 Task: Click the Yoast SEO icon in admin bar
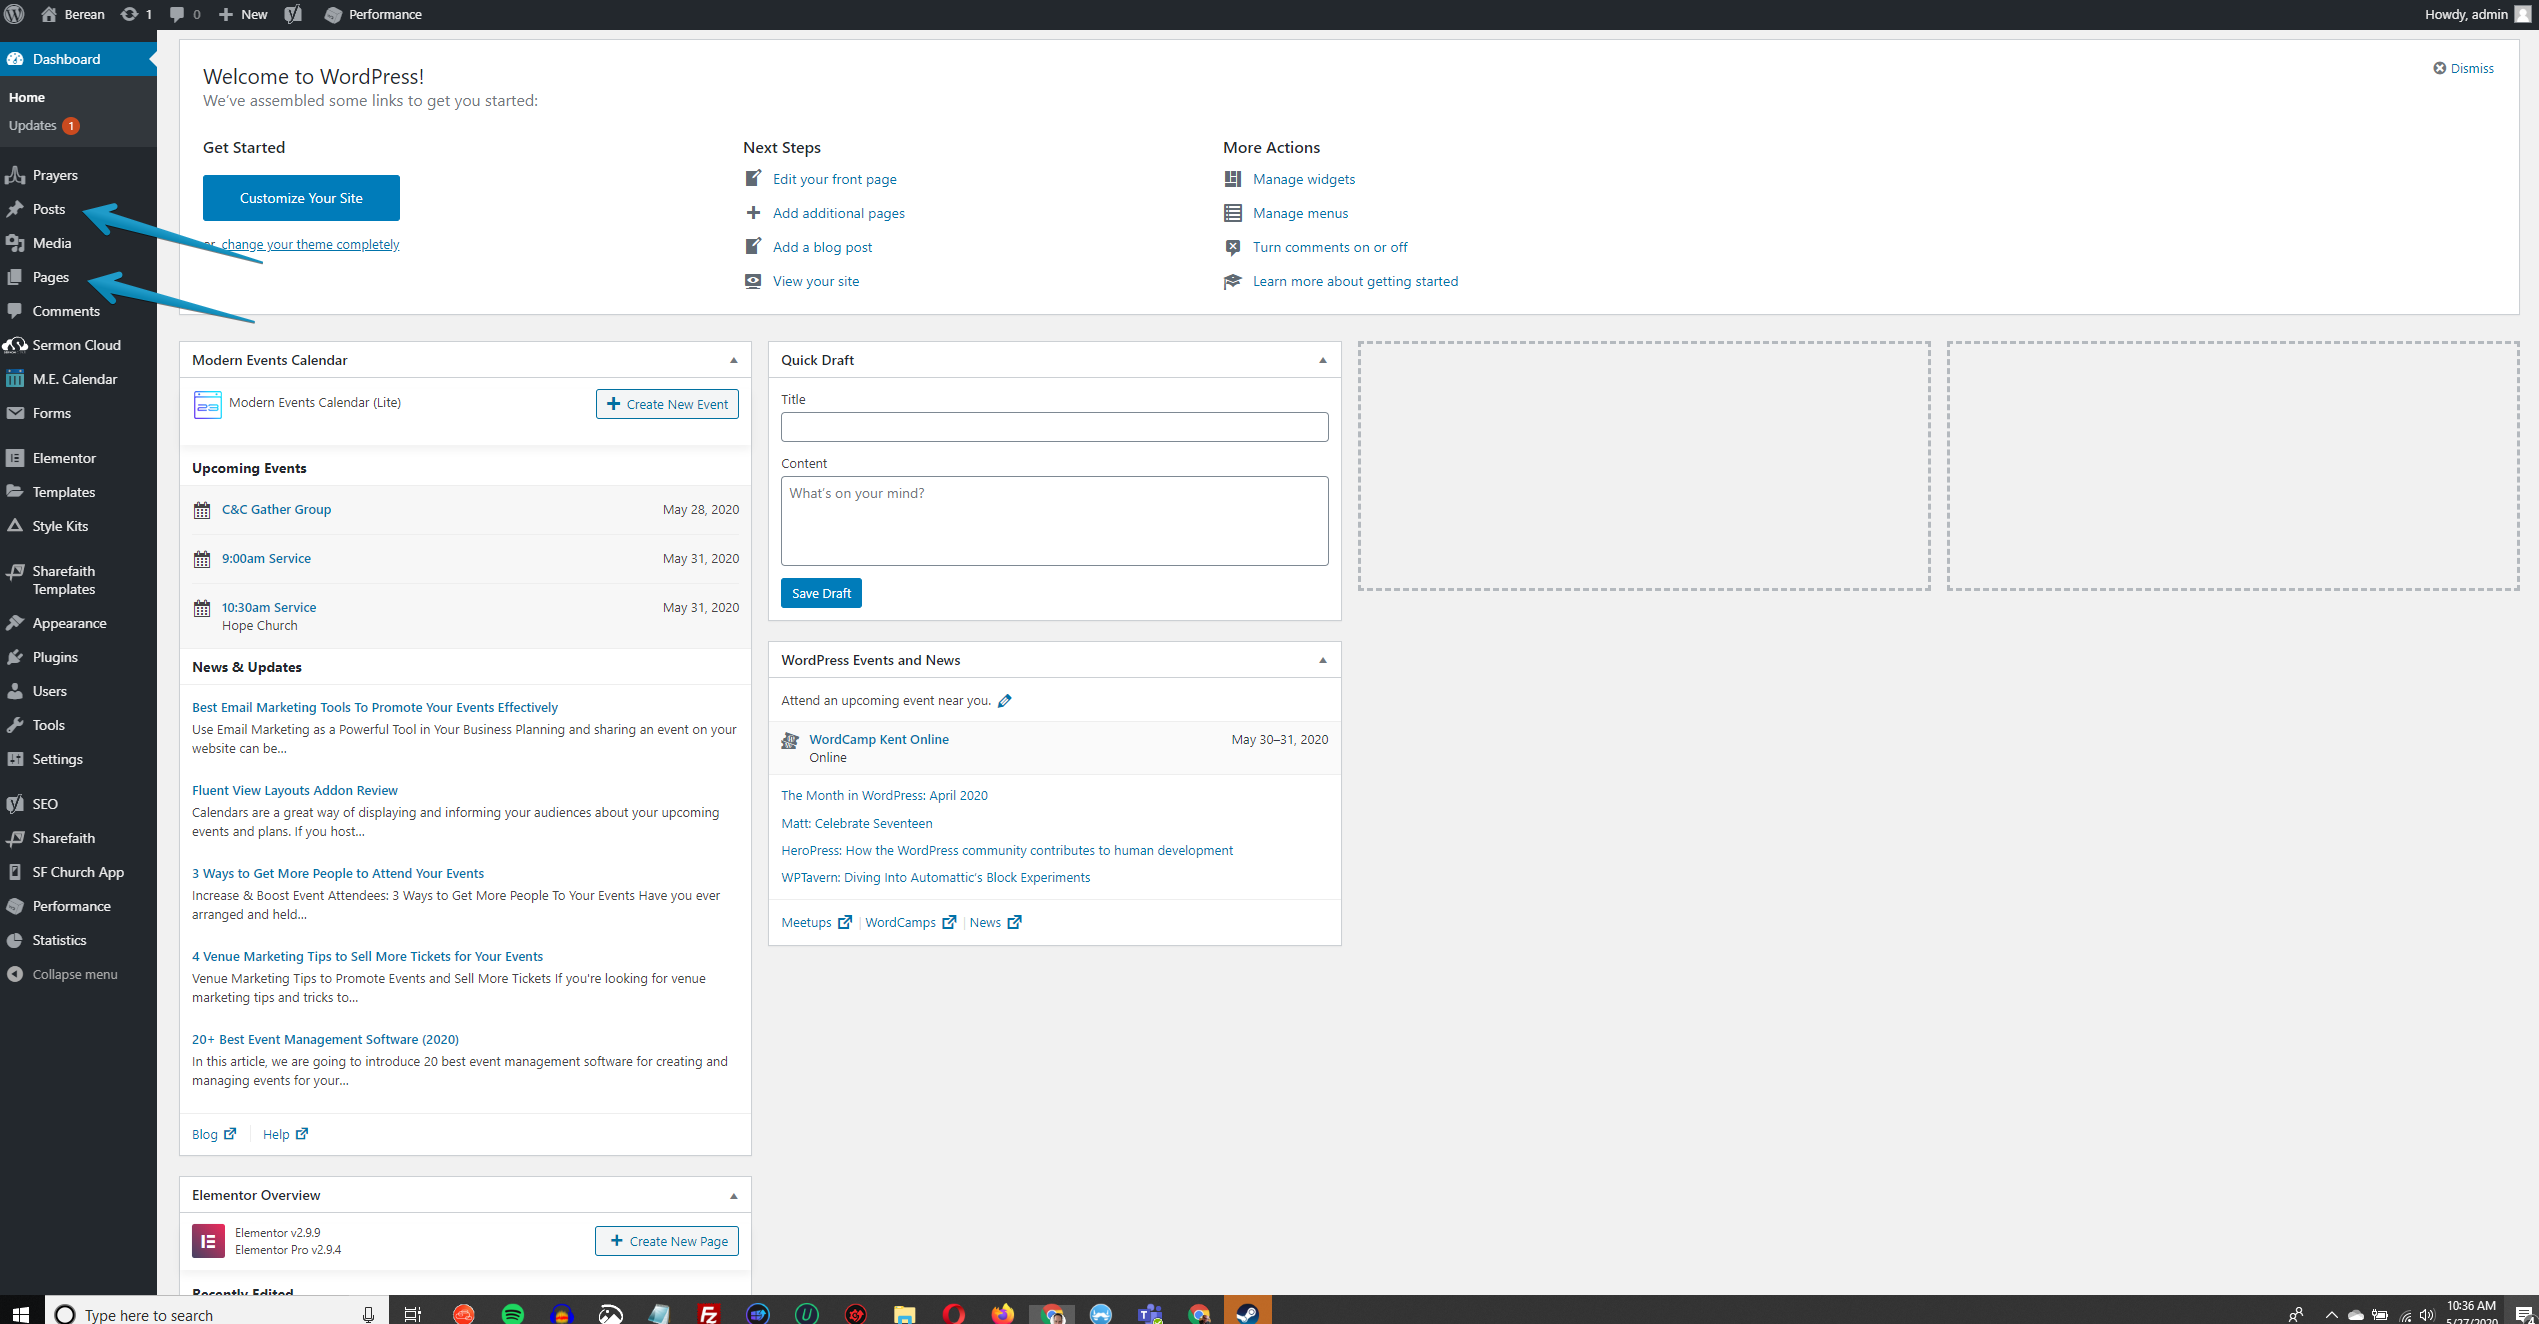click(x=293, y=14)
